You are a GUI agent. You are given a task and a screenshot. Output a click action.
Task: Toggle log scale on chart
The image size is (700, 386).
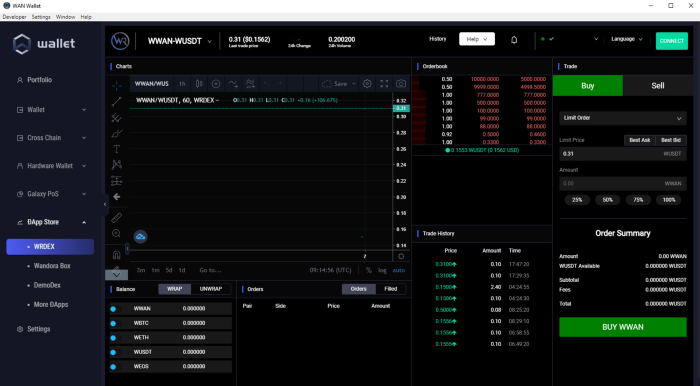[382, 270]
